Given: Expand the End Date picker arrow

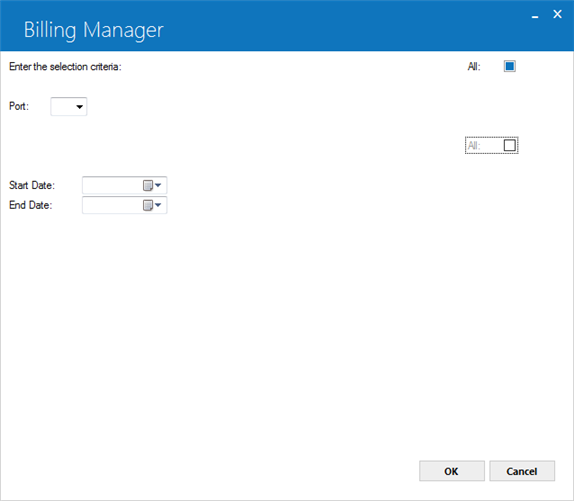Looking at the screenshot, I should point(158,205).
